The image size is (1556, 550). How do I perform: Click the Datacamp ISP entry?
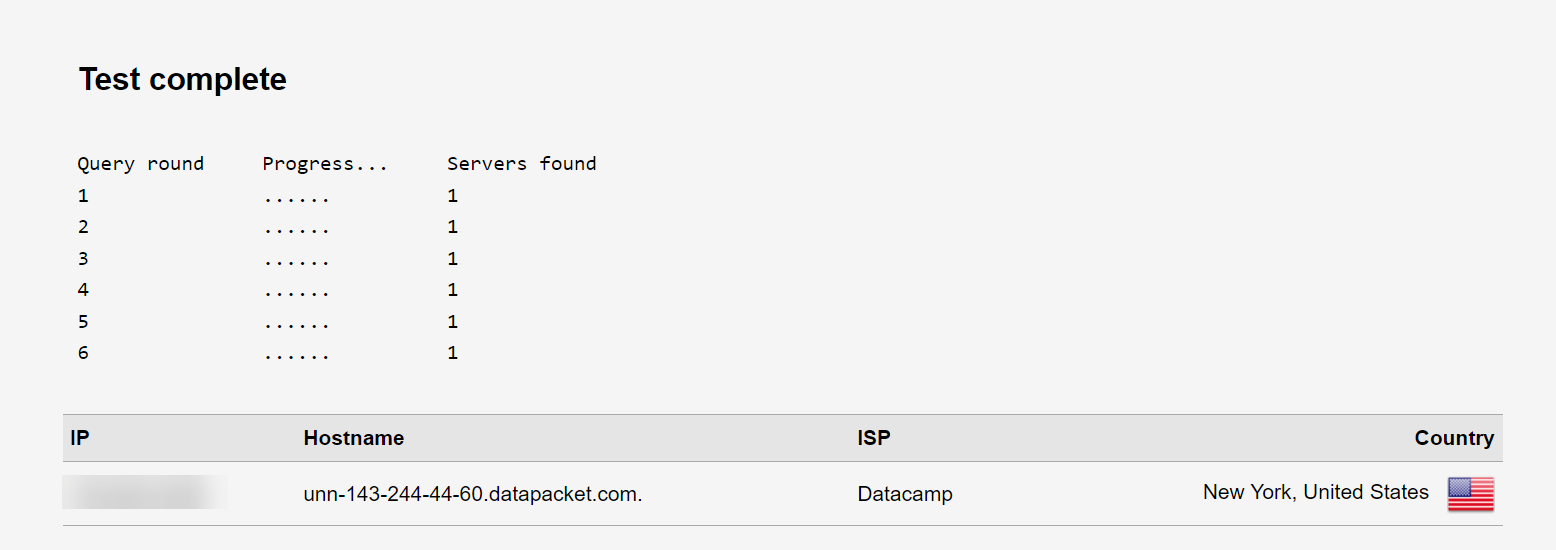coord(905,494)
